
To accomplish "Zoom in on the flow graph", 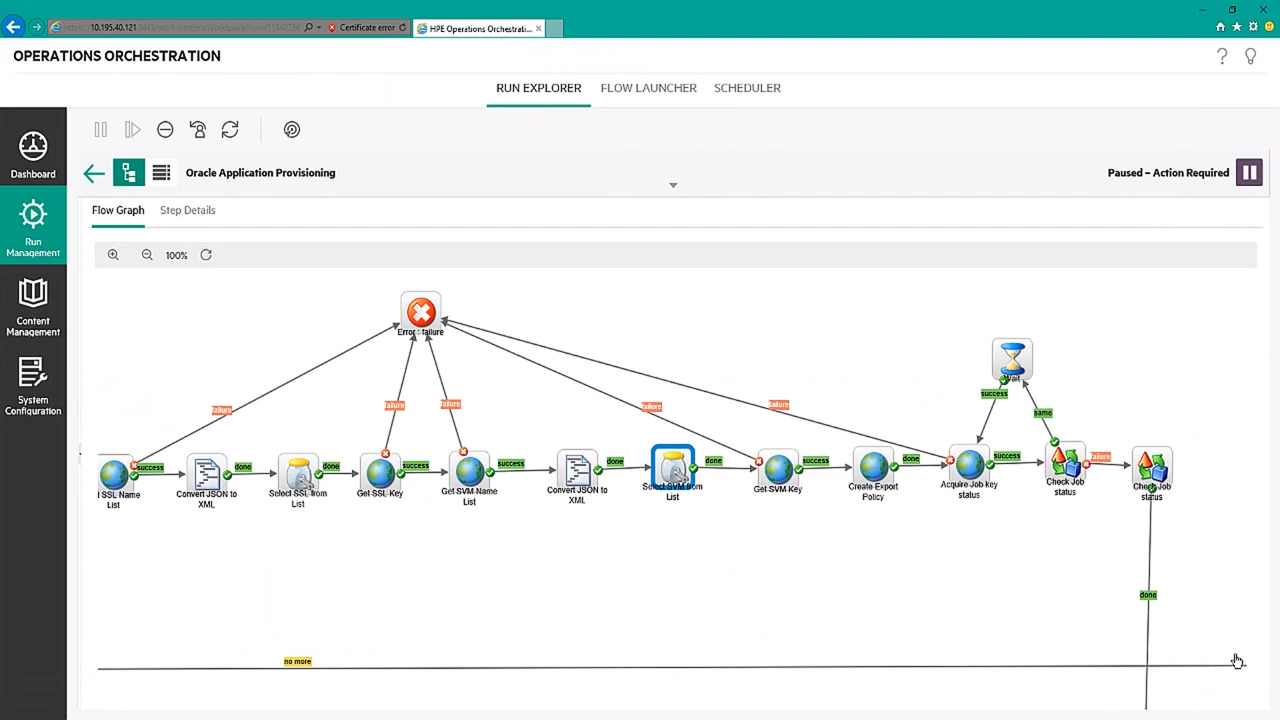I will 113,255.
